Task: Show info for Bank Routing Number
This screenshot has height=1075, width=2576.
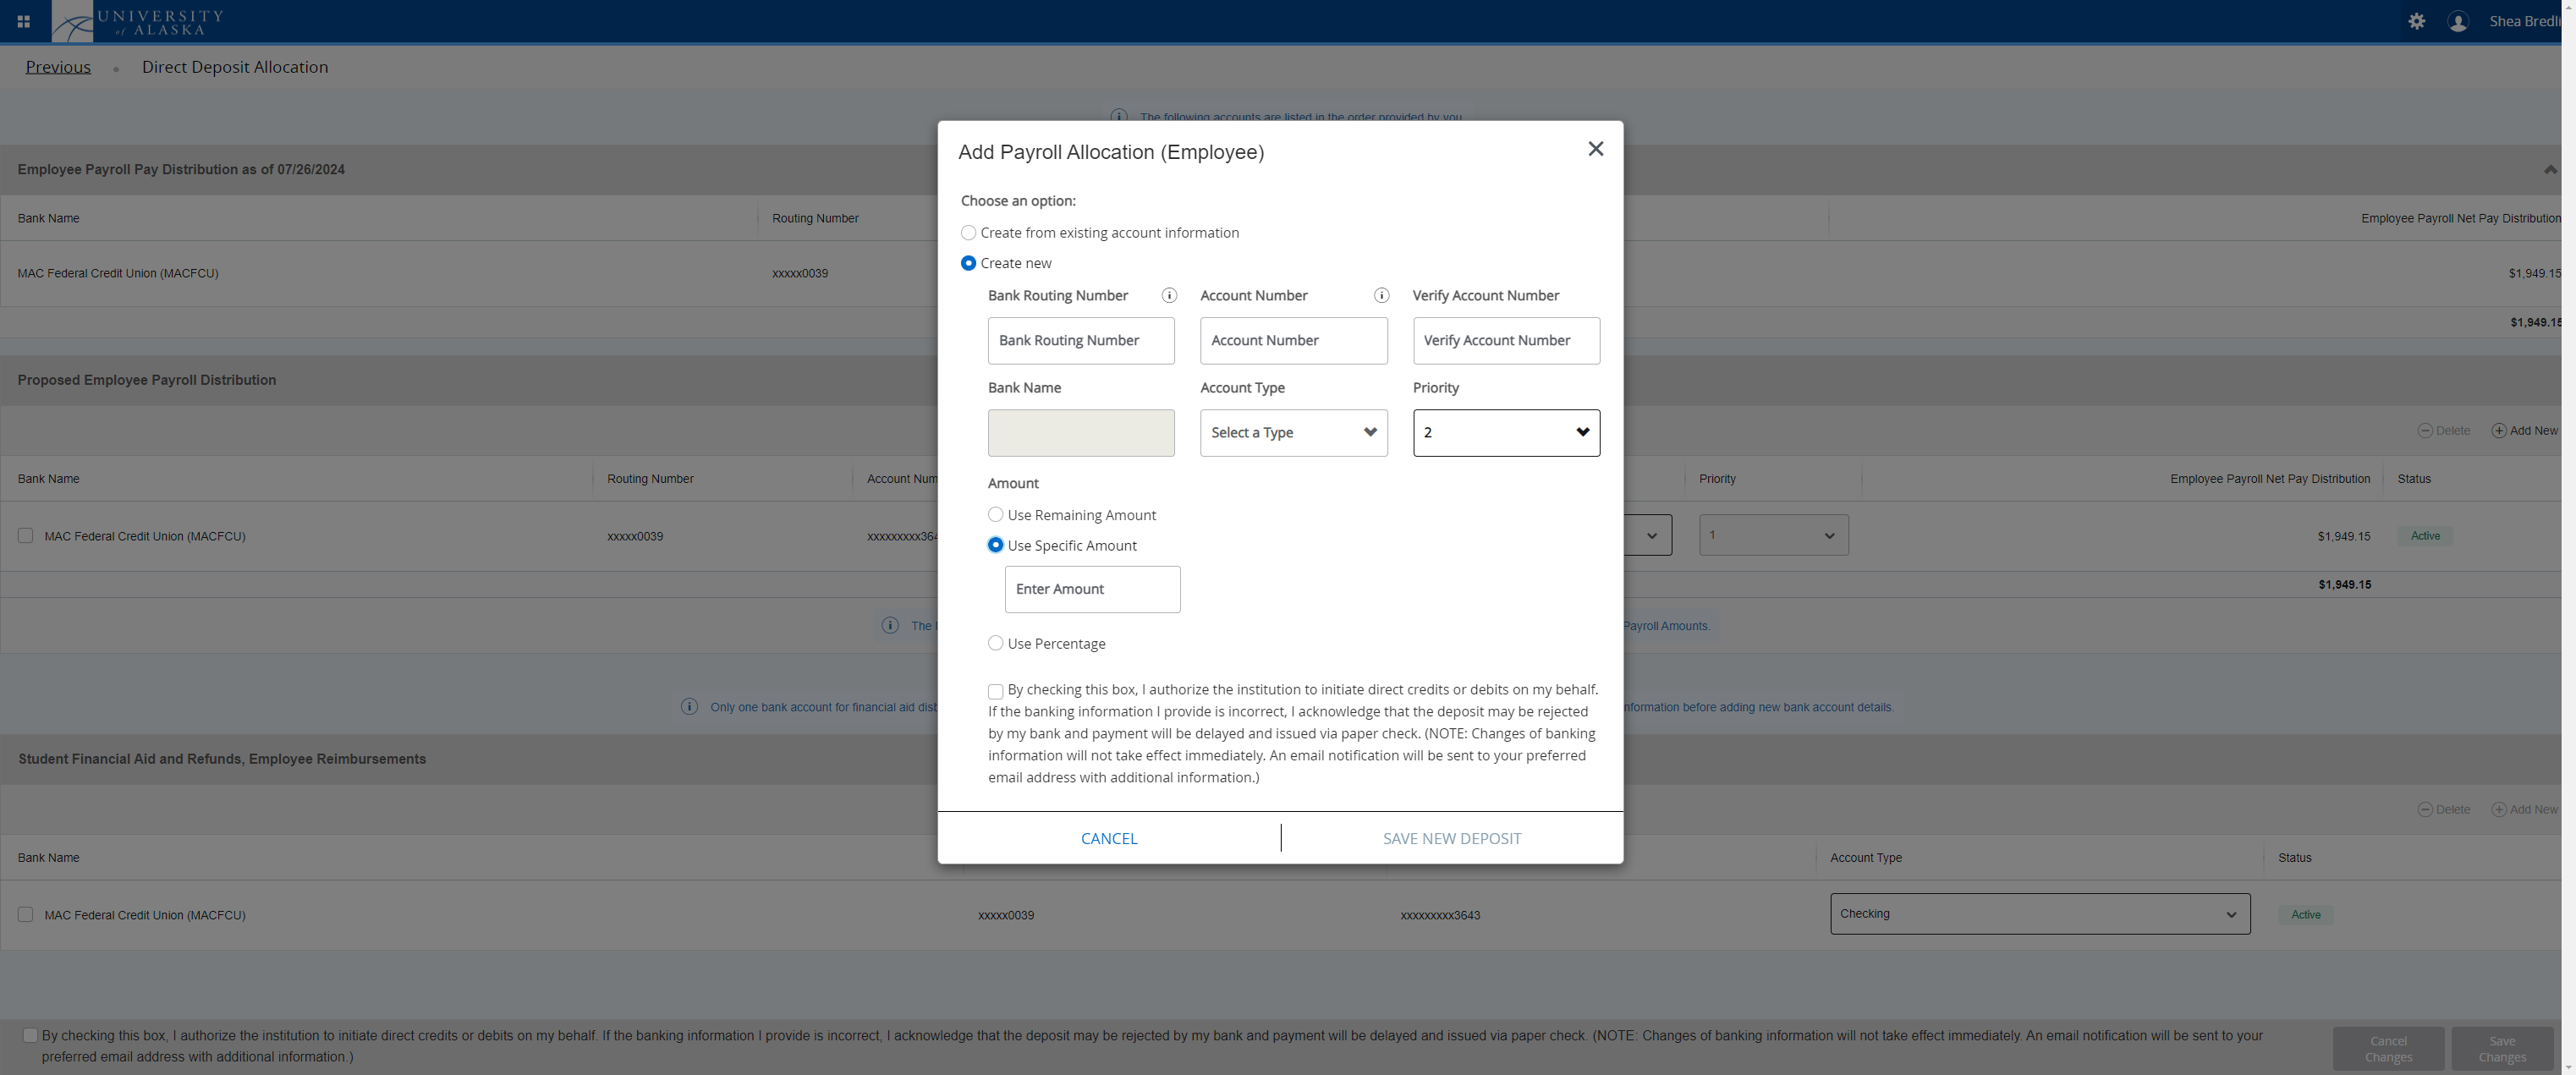Action: 1168,296
